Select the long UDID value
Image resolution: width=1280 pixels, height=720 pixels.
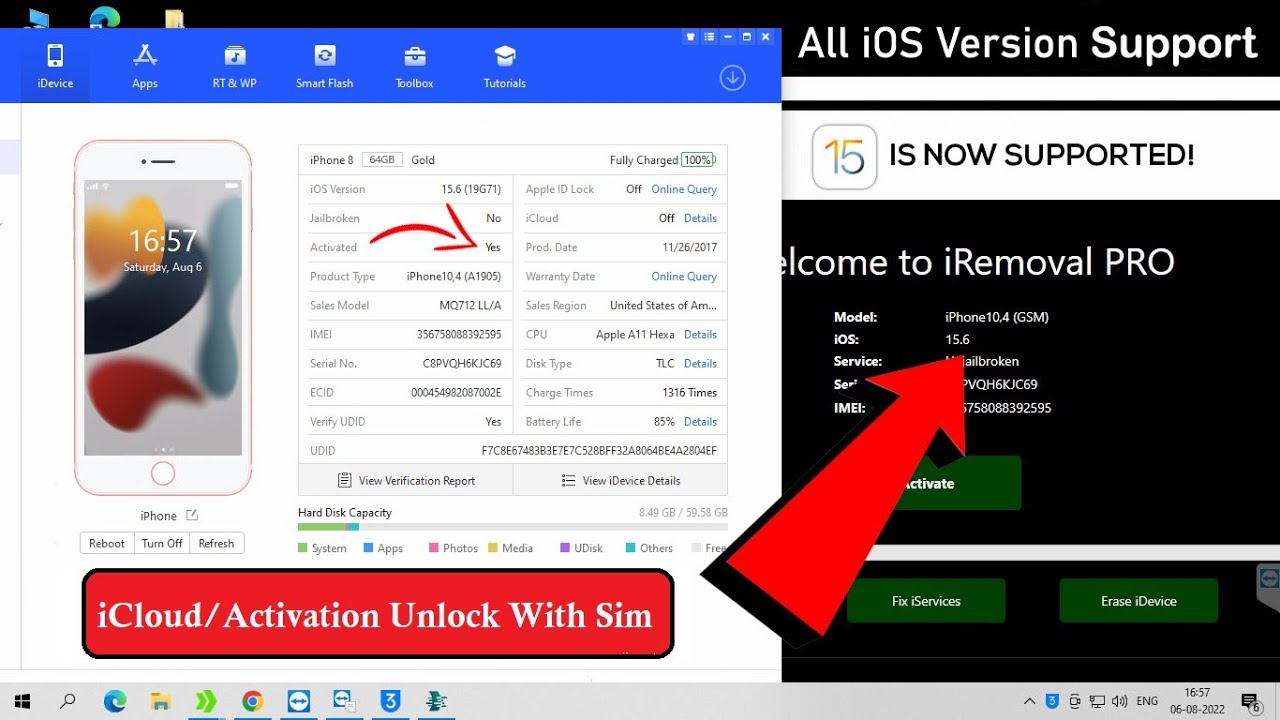[599, 451]
